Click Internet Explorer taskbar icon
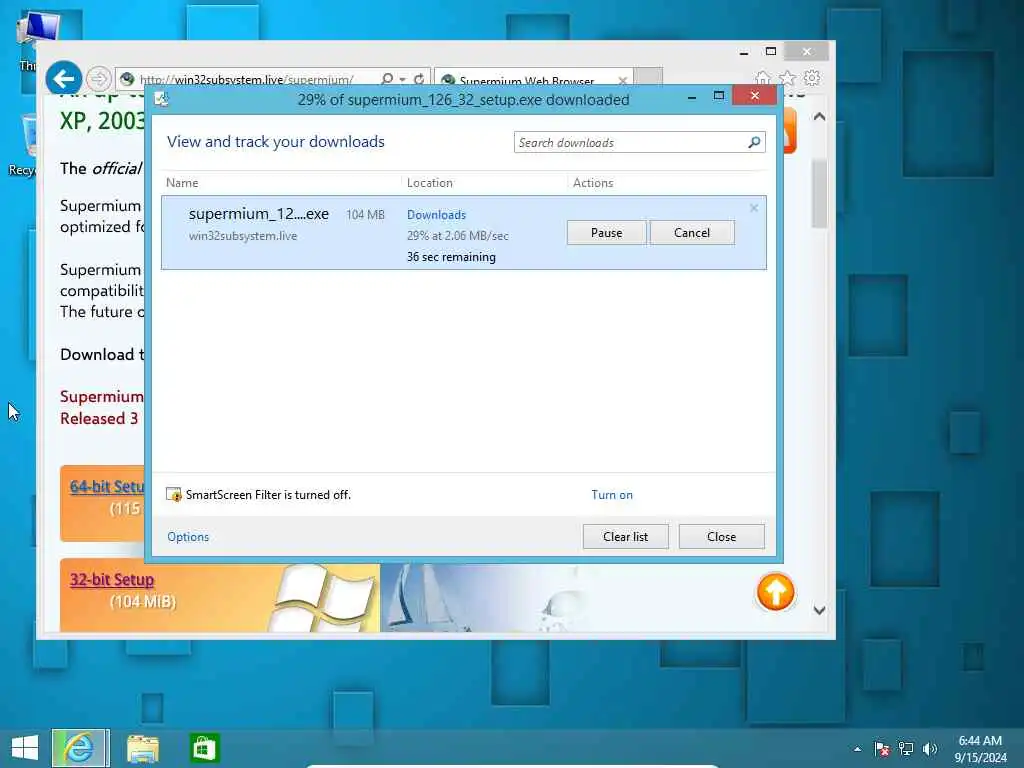The height and width of the screenshot is (768, 1024). pyautogui.click(x=80, y=748)
